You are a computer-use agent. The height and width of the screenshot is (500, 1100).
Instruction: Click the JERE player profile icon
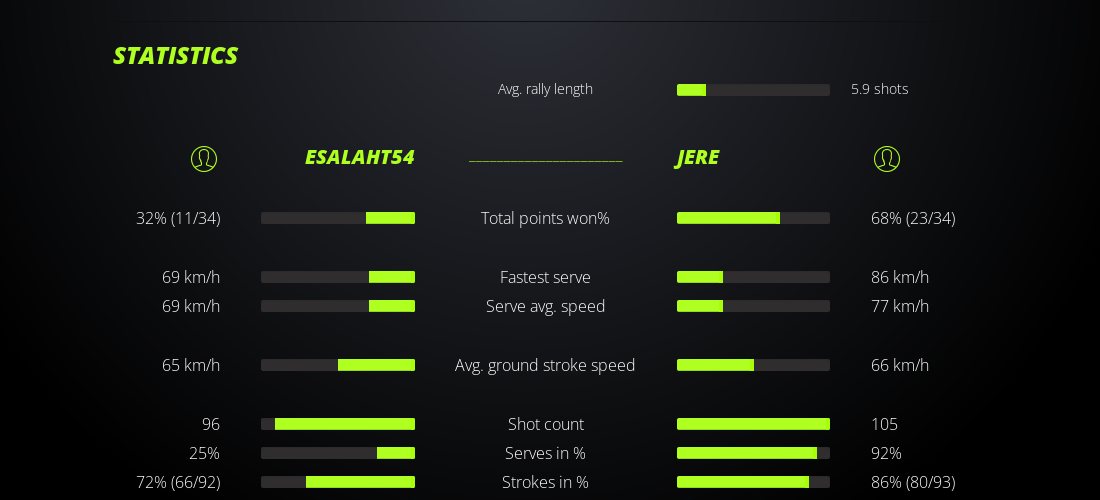point(887,159)
